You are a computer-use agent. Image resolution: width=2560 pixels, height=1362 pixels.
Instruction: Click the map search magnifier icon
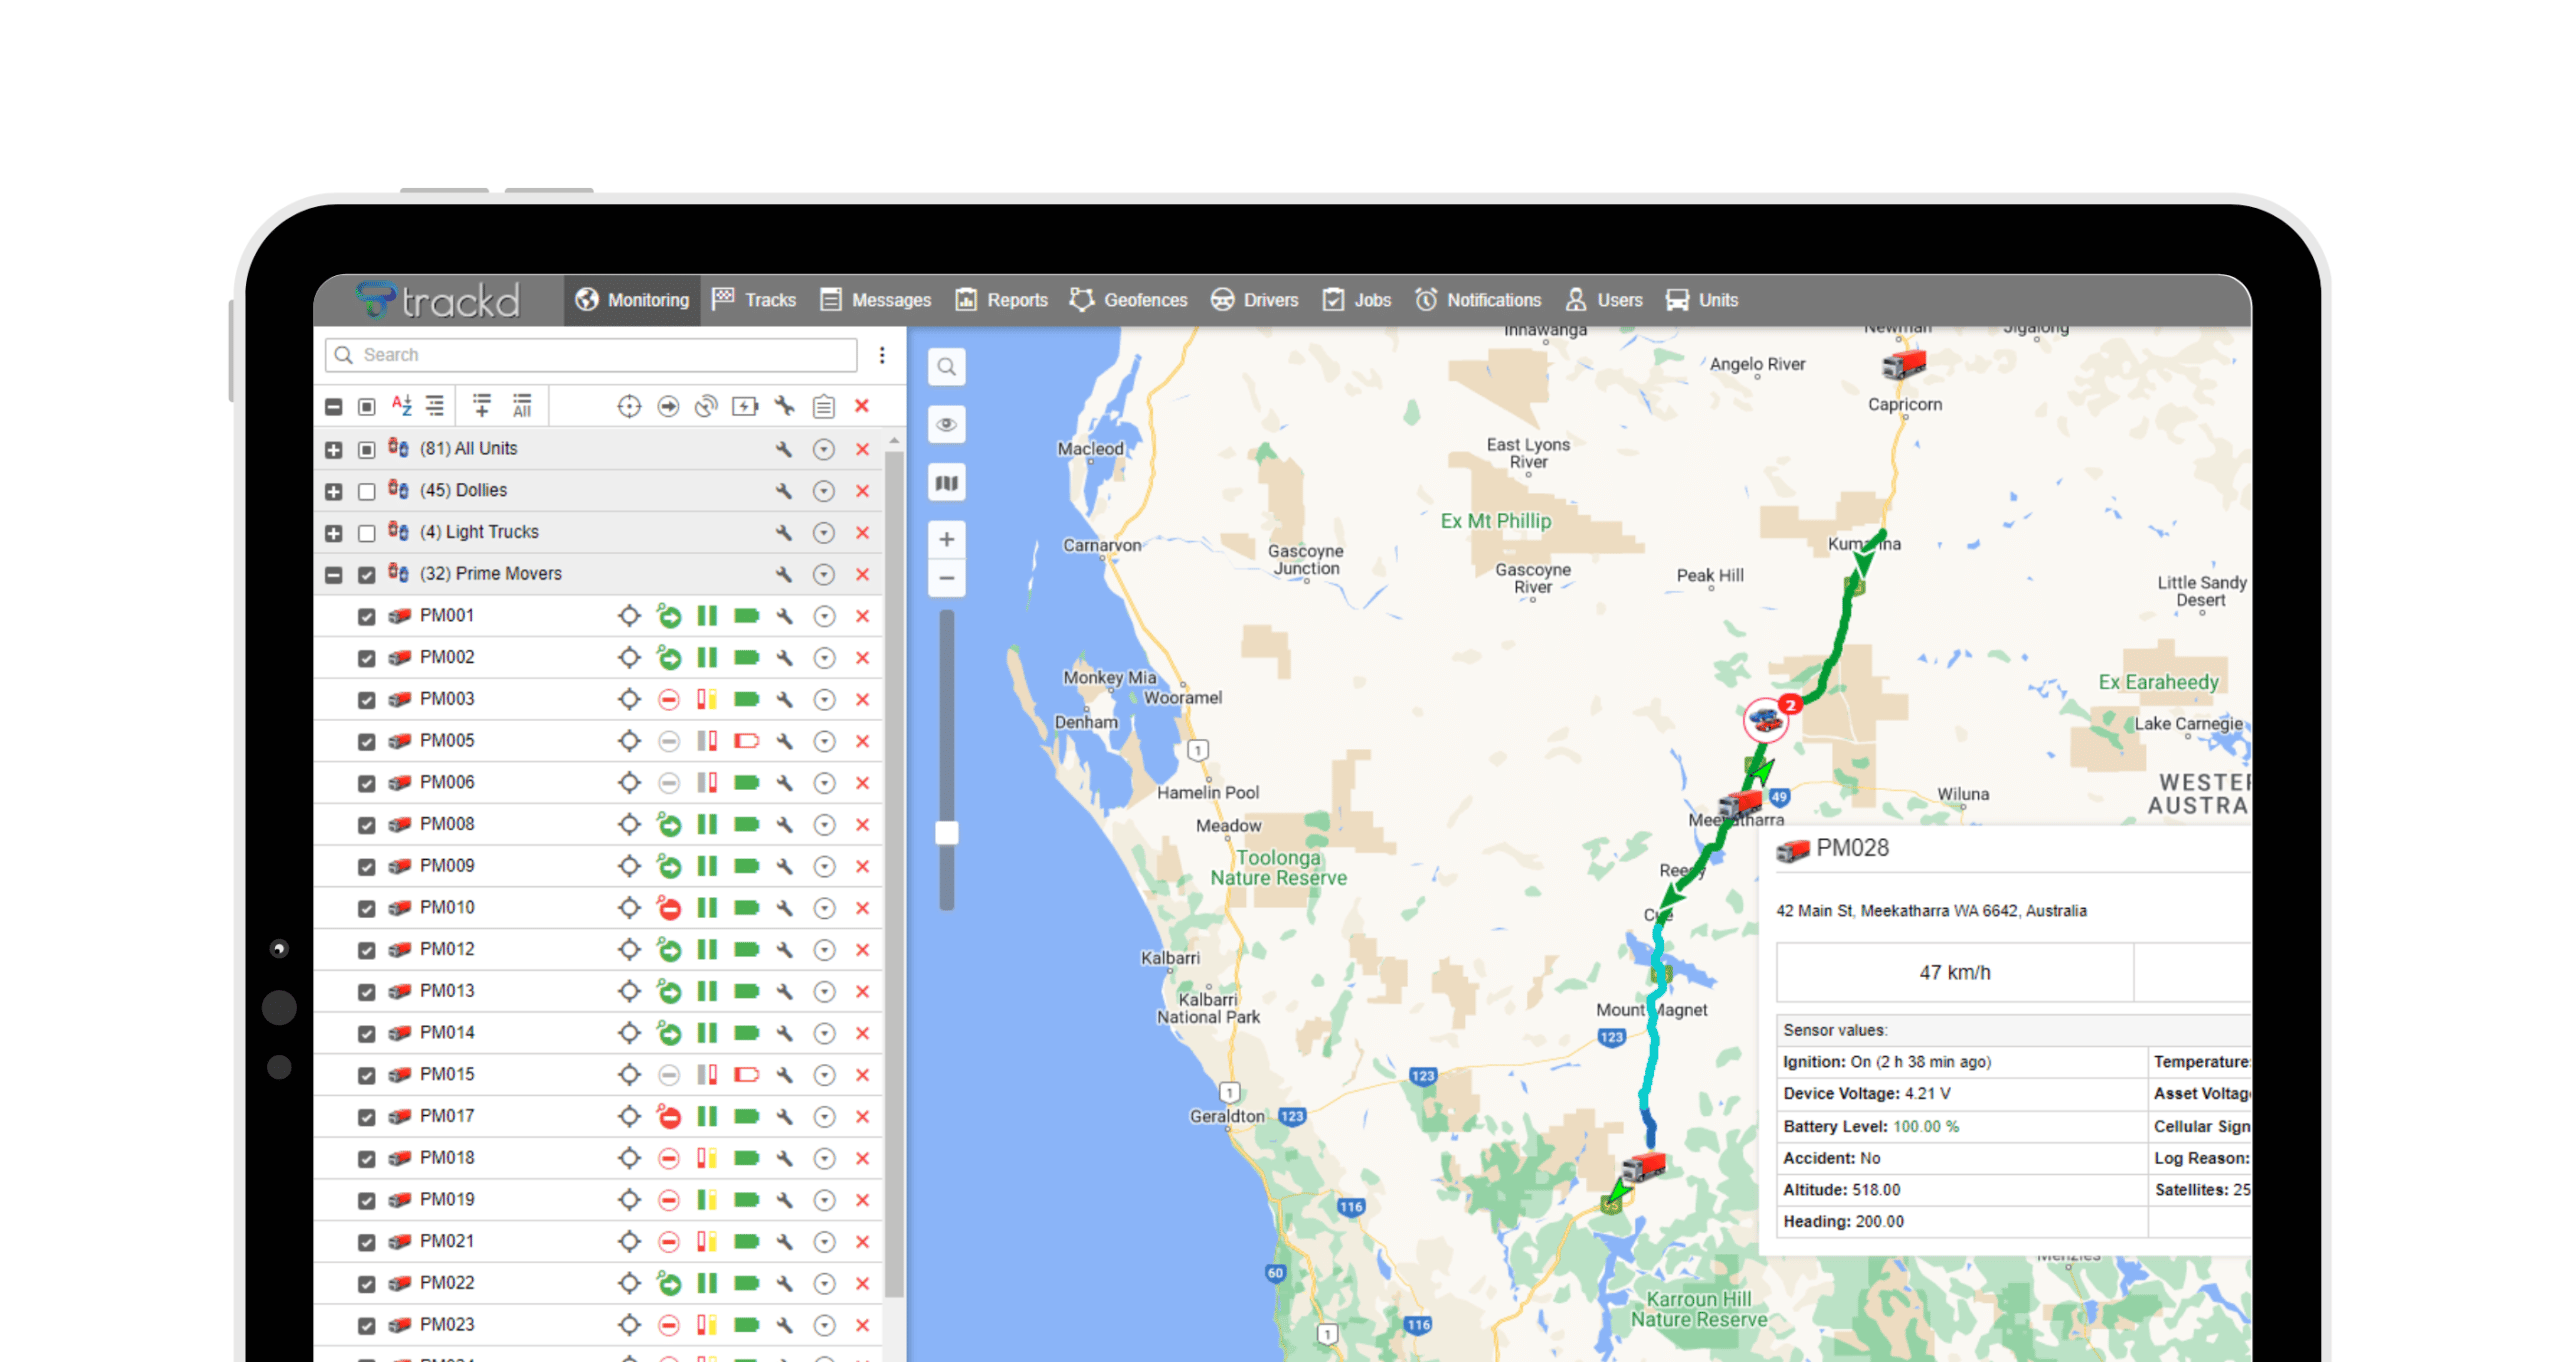[946, 367]
